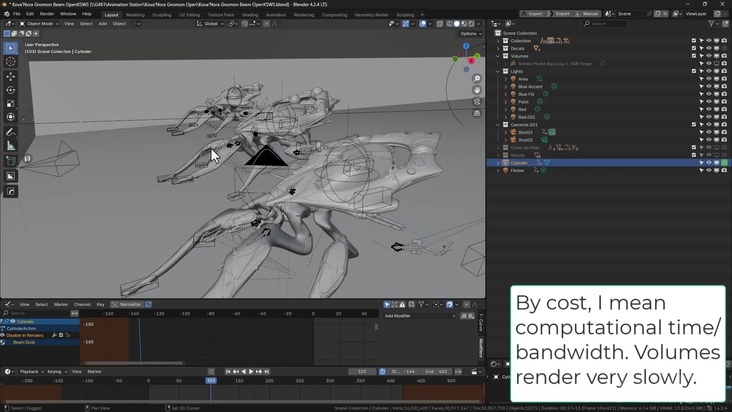Click the End frame field 420
Viewport: 732px width, 412px height.
tap(436, 371)
